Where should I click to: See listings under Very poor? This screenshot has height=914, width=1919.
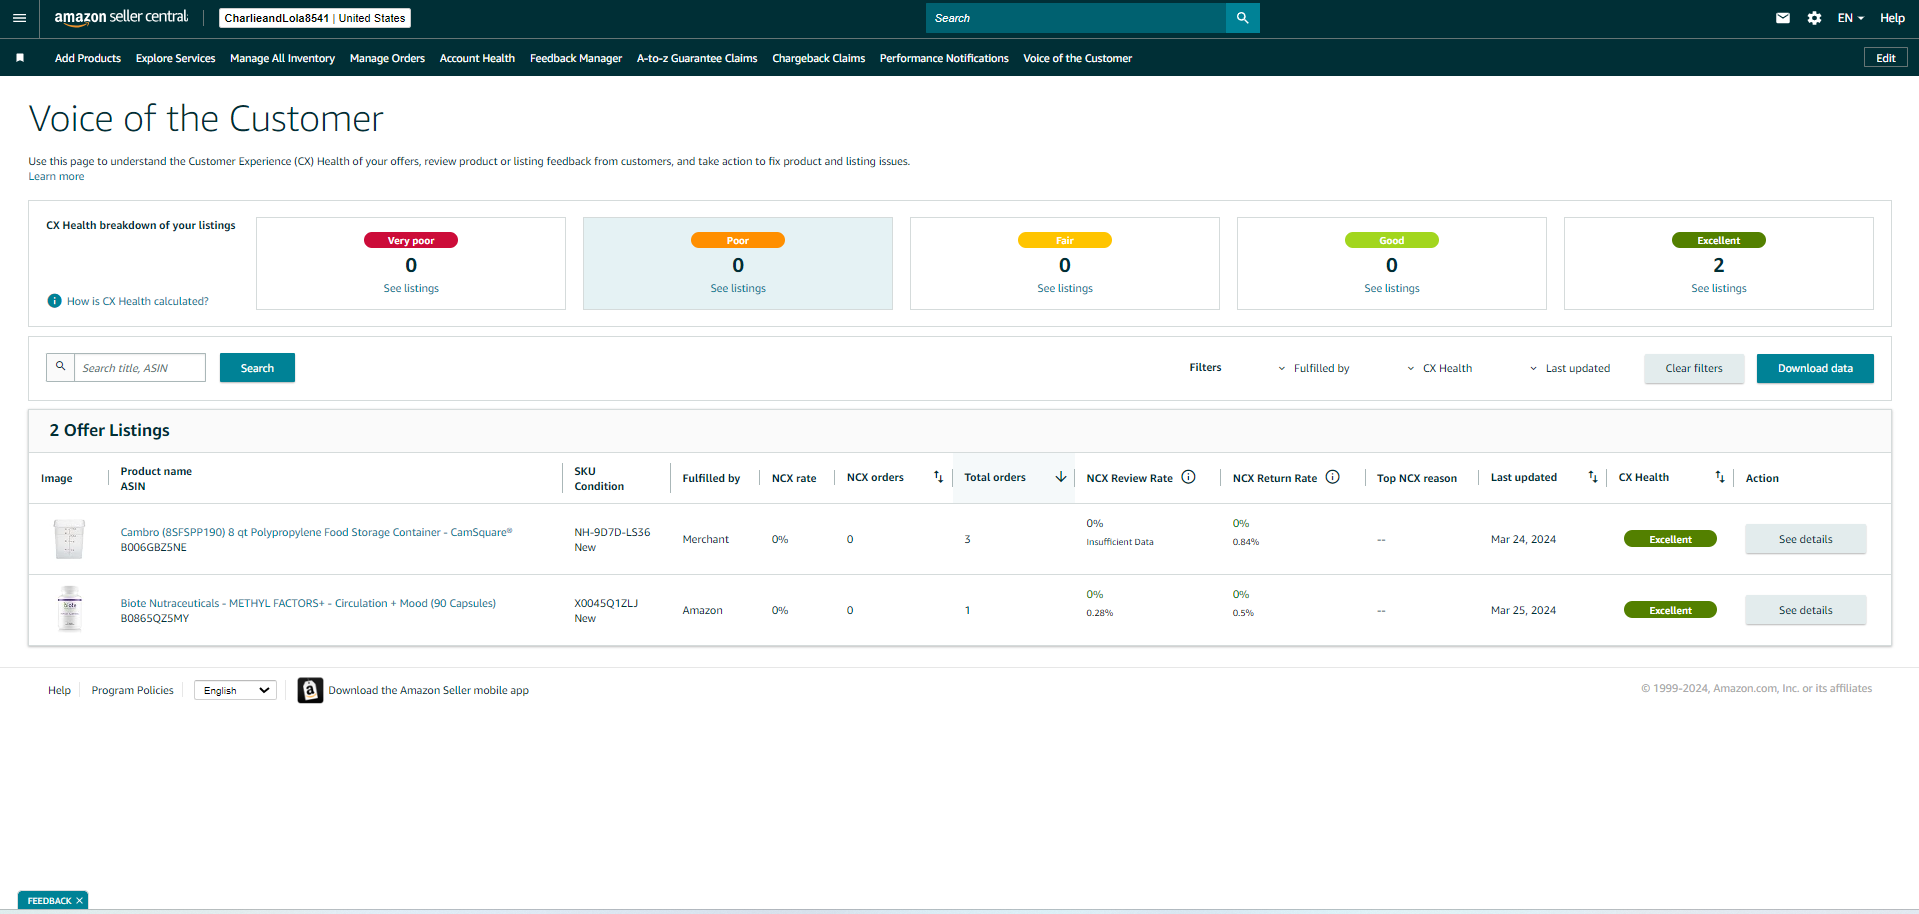coord(411,288)
